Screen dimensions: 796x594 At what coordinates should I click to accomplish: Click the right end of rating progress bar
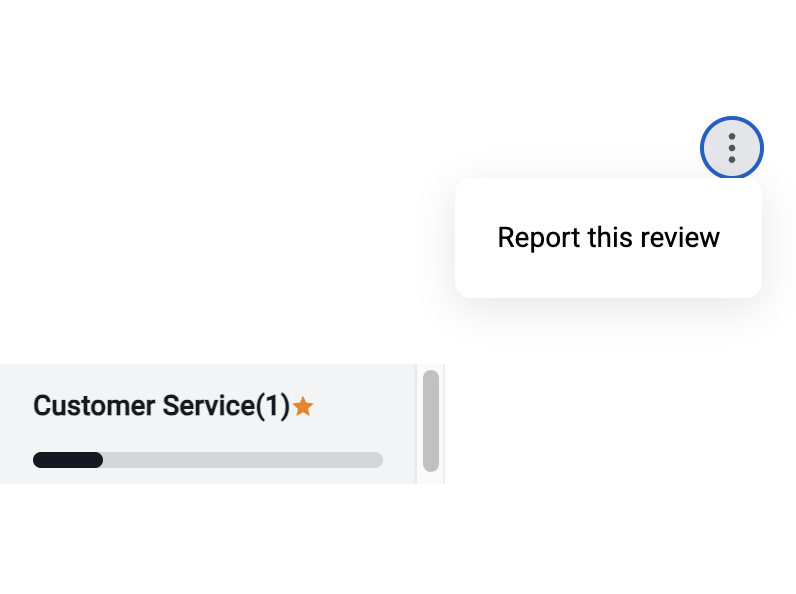[x=377, y=460]
